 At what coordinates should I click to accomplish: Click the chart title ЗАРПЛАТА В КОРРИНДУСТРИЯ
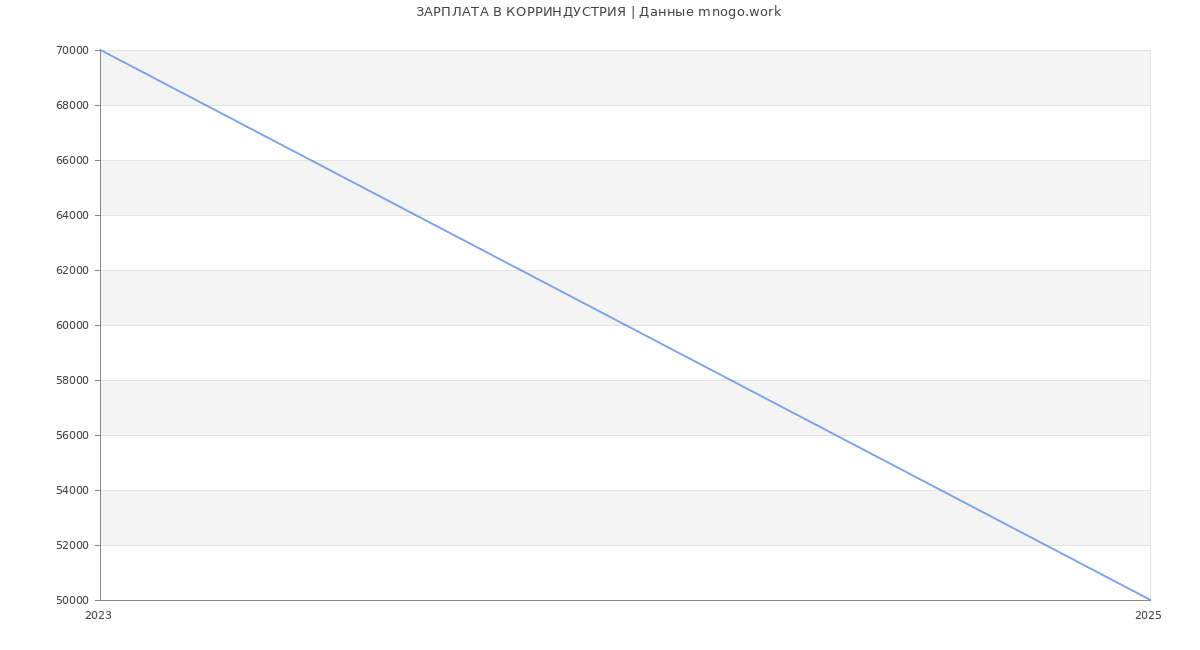pos(598,12)
